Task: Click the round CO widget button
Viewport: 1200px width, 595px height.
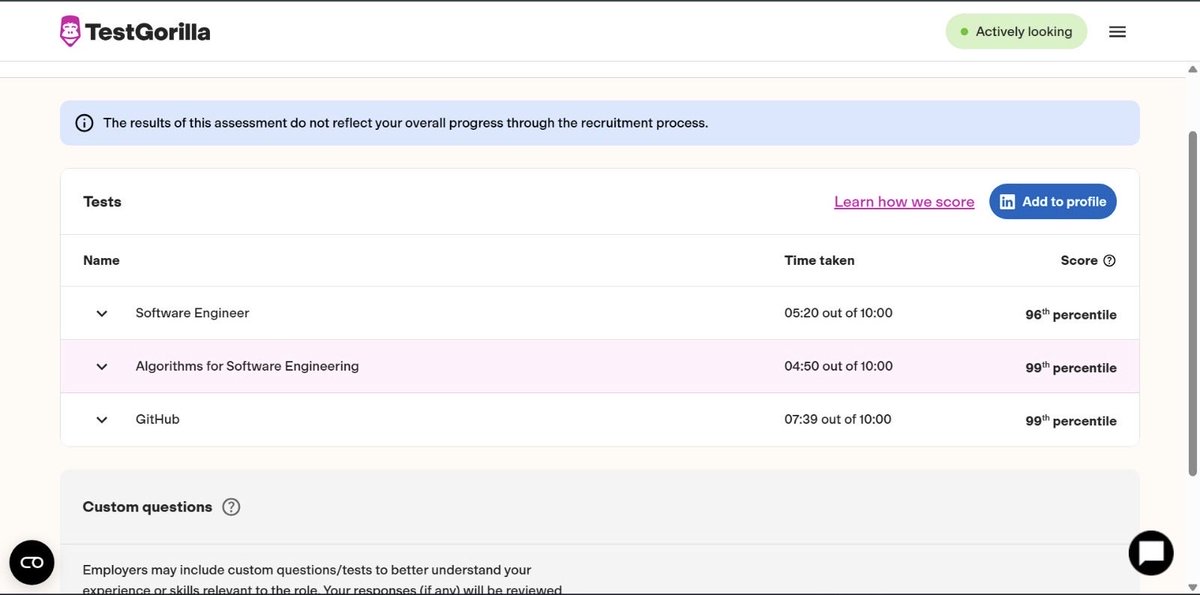Action: click(32, 562)
